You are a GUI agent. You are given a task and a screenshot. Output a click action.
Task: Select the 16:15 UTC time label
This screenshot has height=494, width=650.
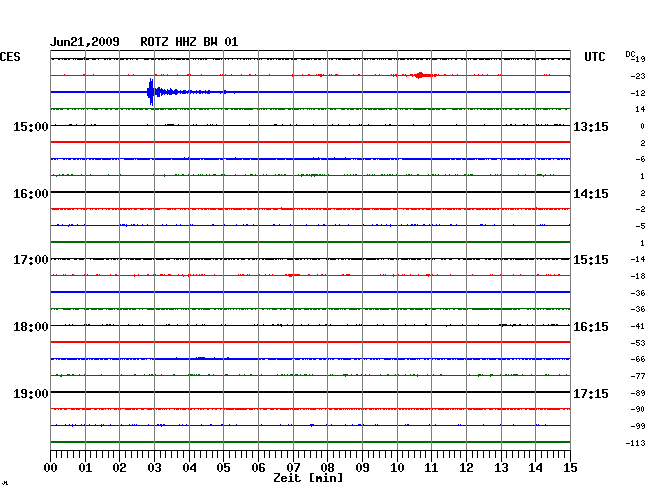point(591,327)
